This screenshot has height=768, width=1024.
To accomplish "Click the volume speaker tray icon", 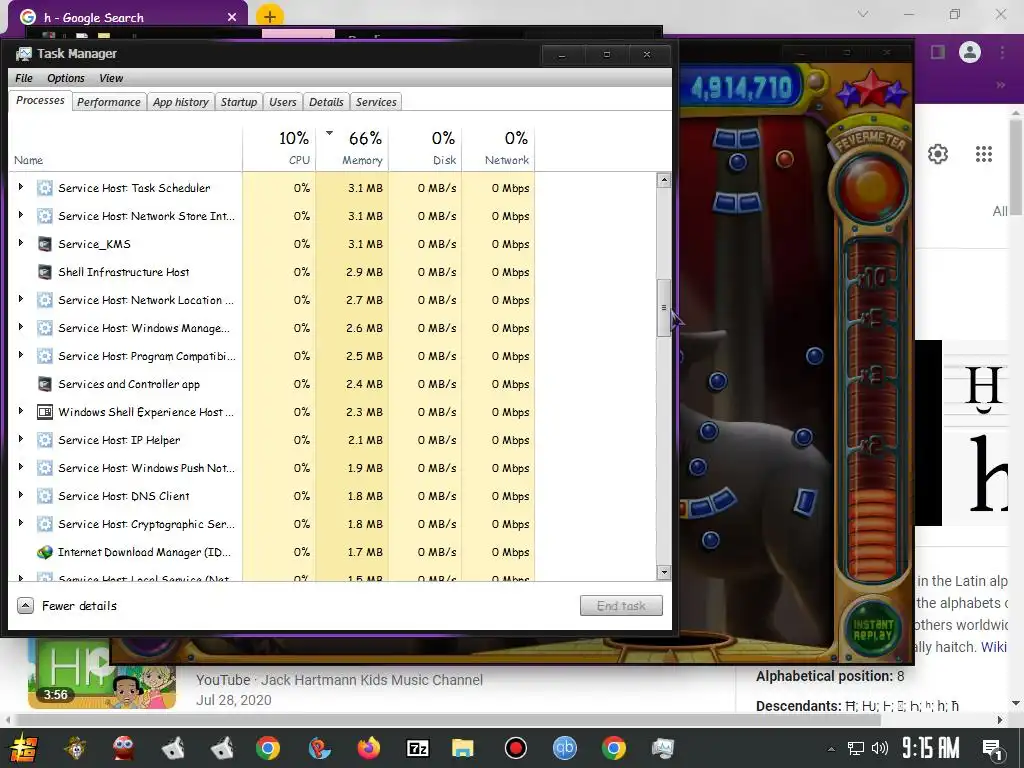I will pos(880,748).
